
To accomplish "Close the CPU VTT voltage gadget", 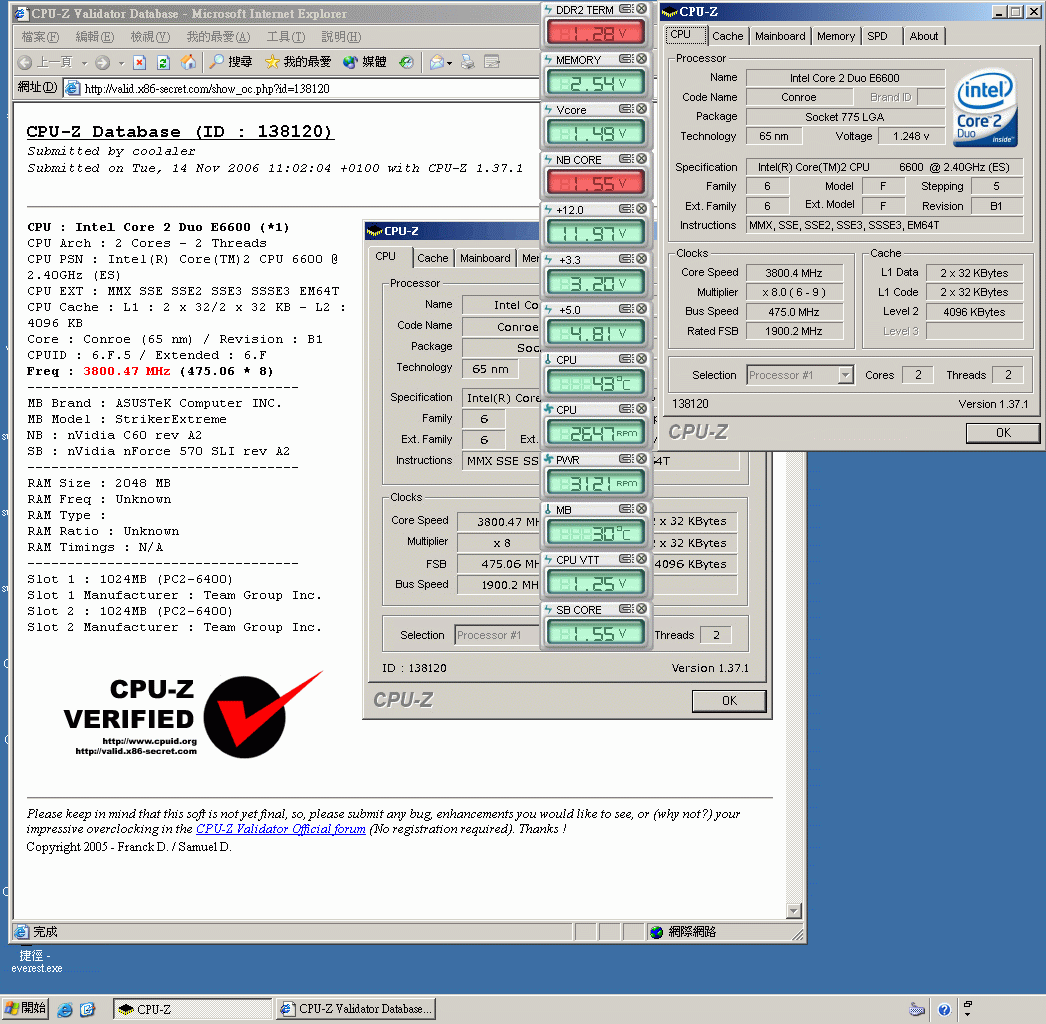I will (642, 559).
